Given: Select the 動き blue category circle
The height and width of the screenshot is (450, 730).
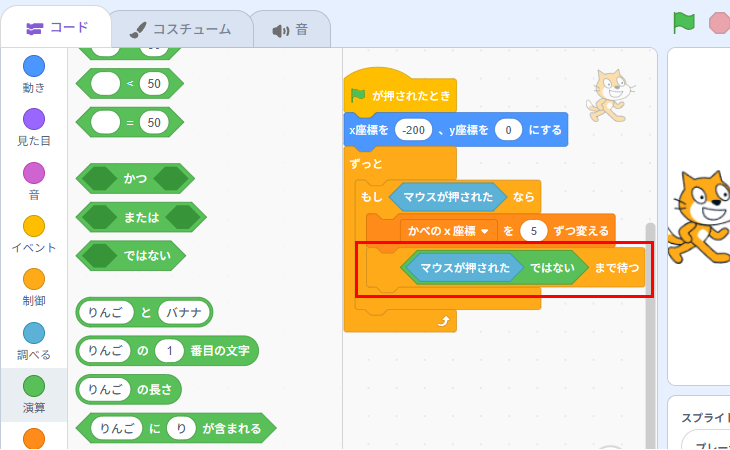Looking at the screenshot, I should tap(34, 66).
